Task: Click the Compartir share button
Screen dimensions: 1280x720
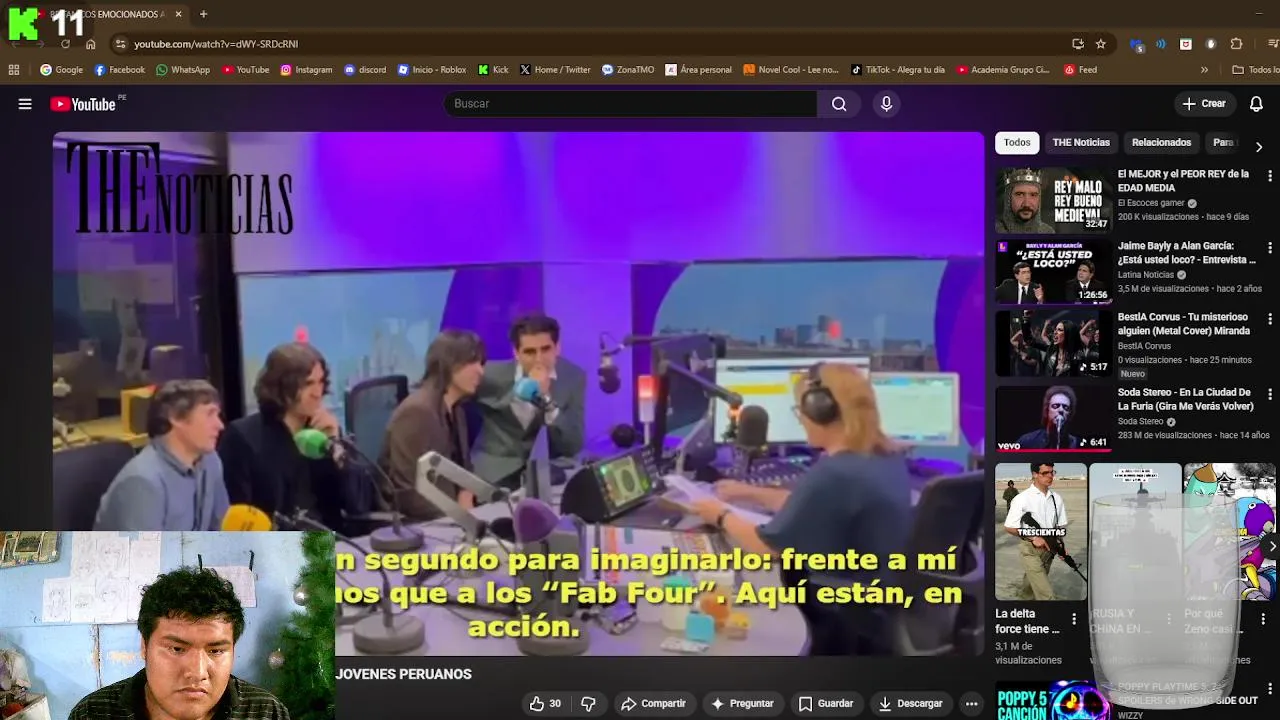Action: coord(653,704)
